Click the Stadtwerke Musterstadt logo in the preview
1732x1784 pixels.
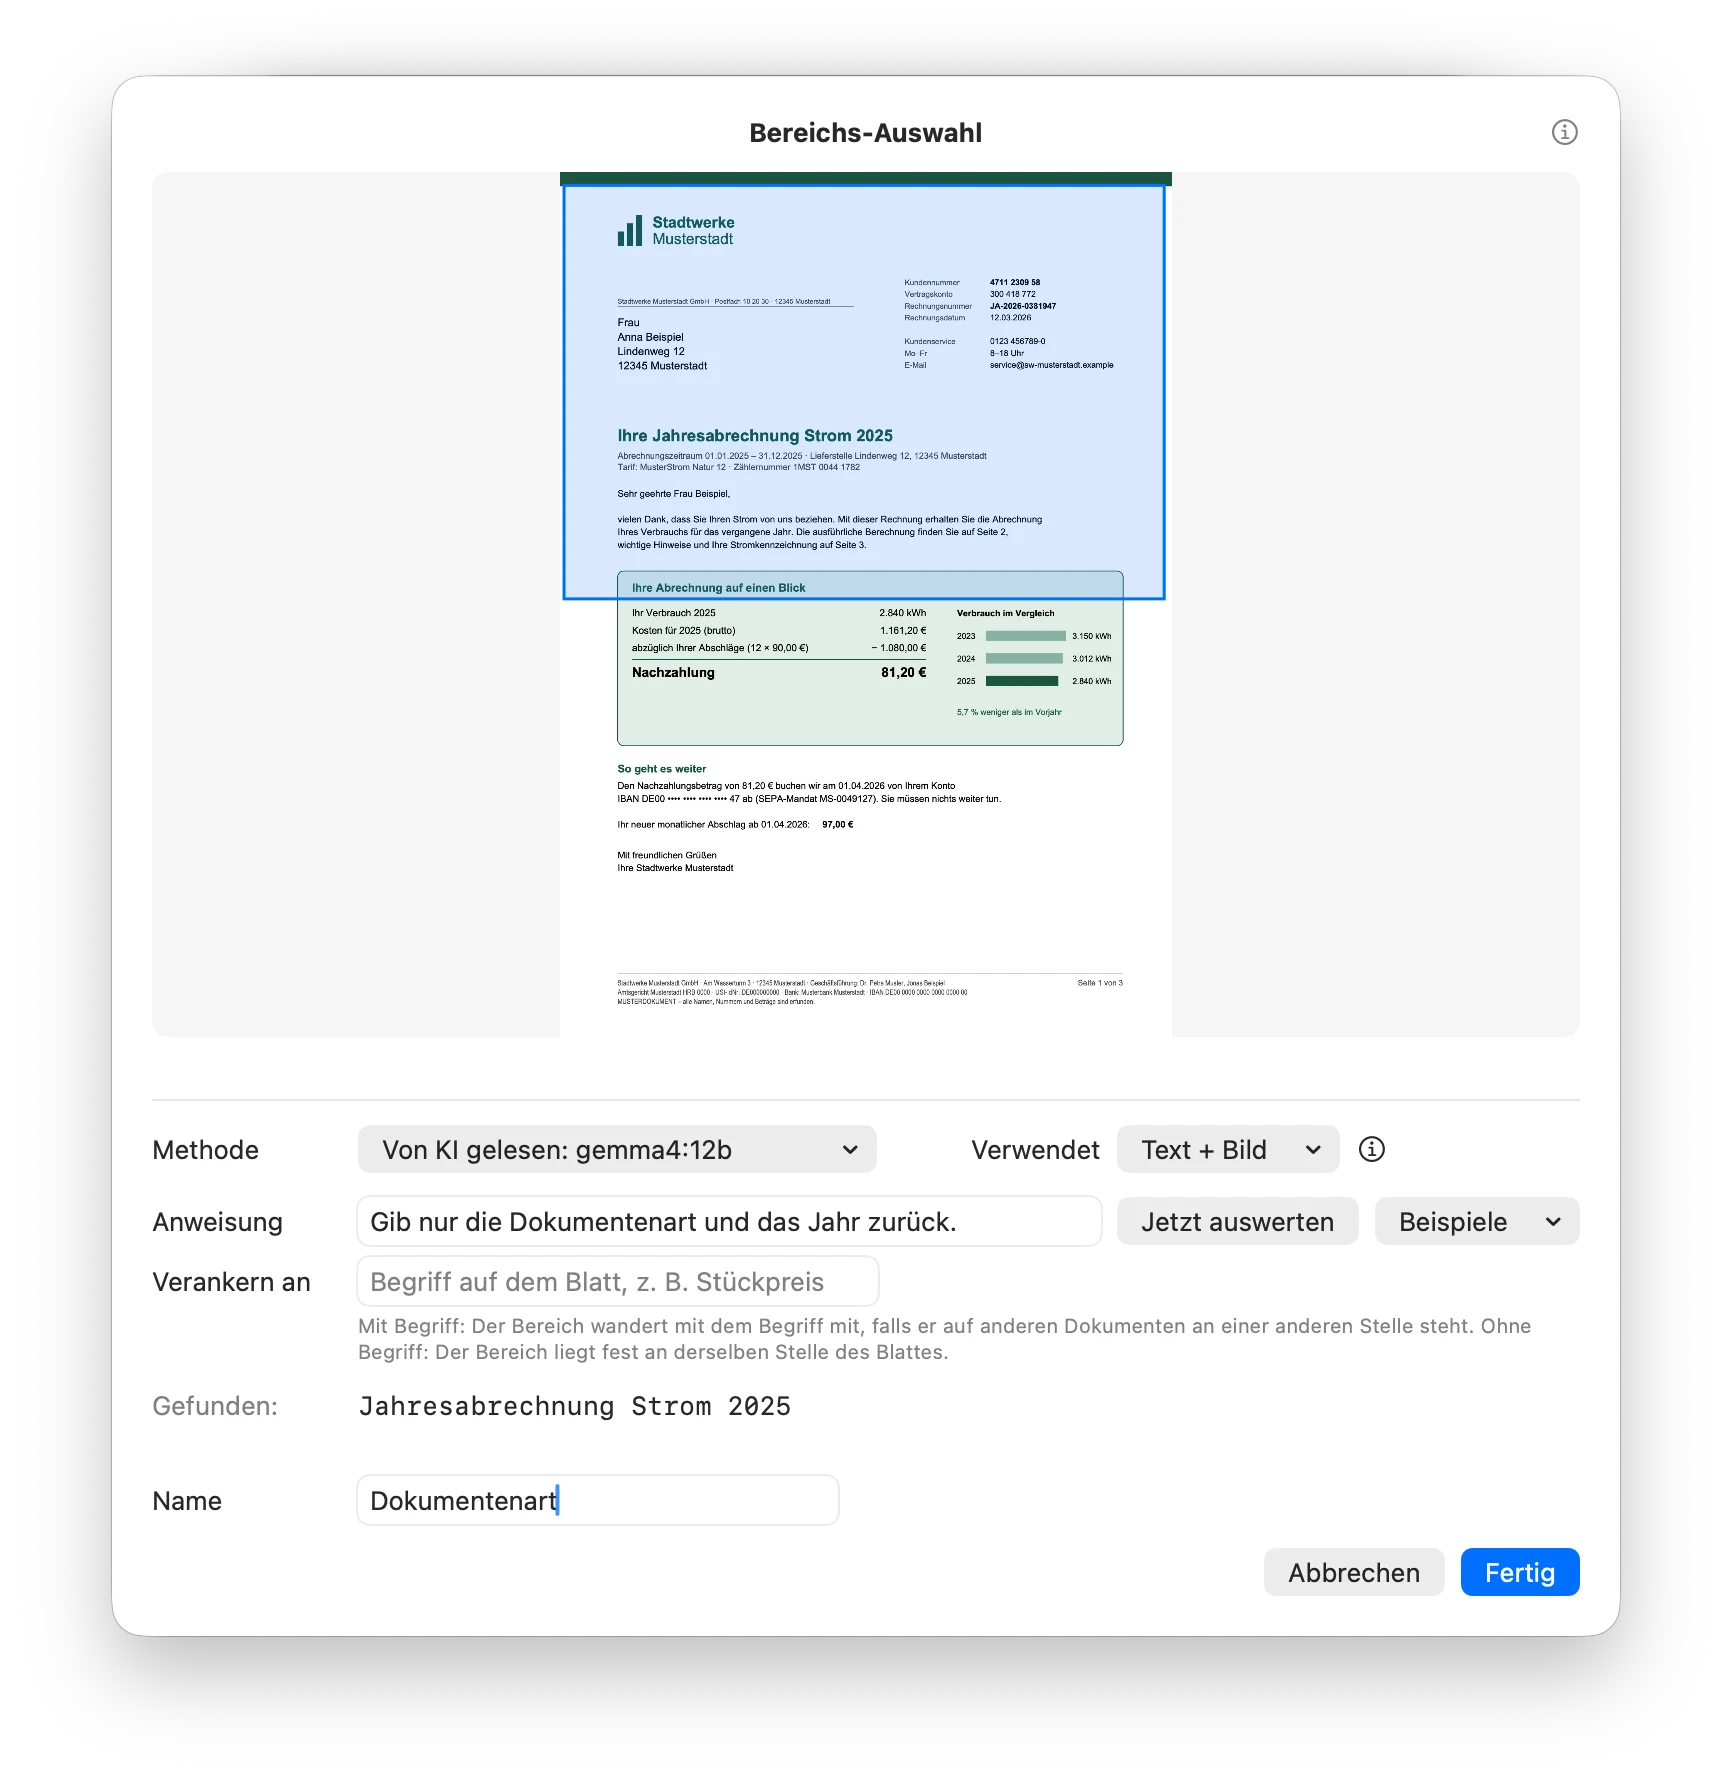676,230
